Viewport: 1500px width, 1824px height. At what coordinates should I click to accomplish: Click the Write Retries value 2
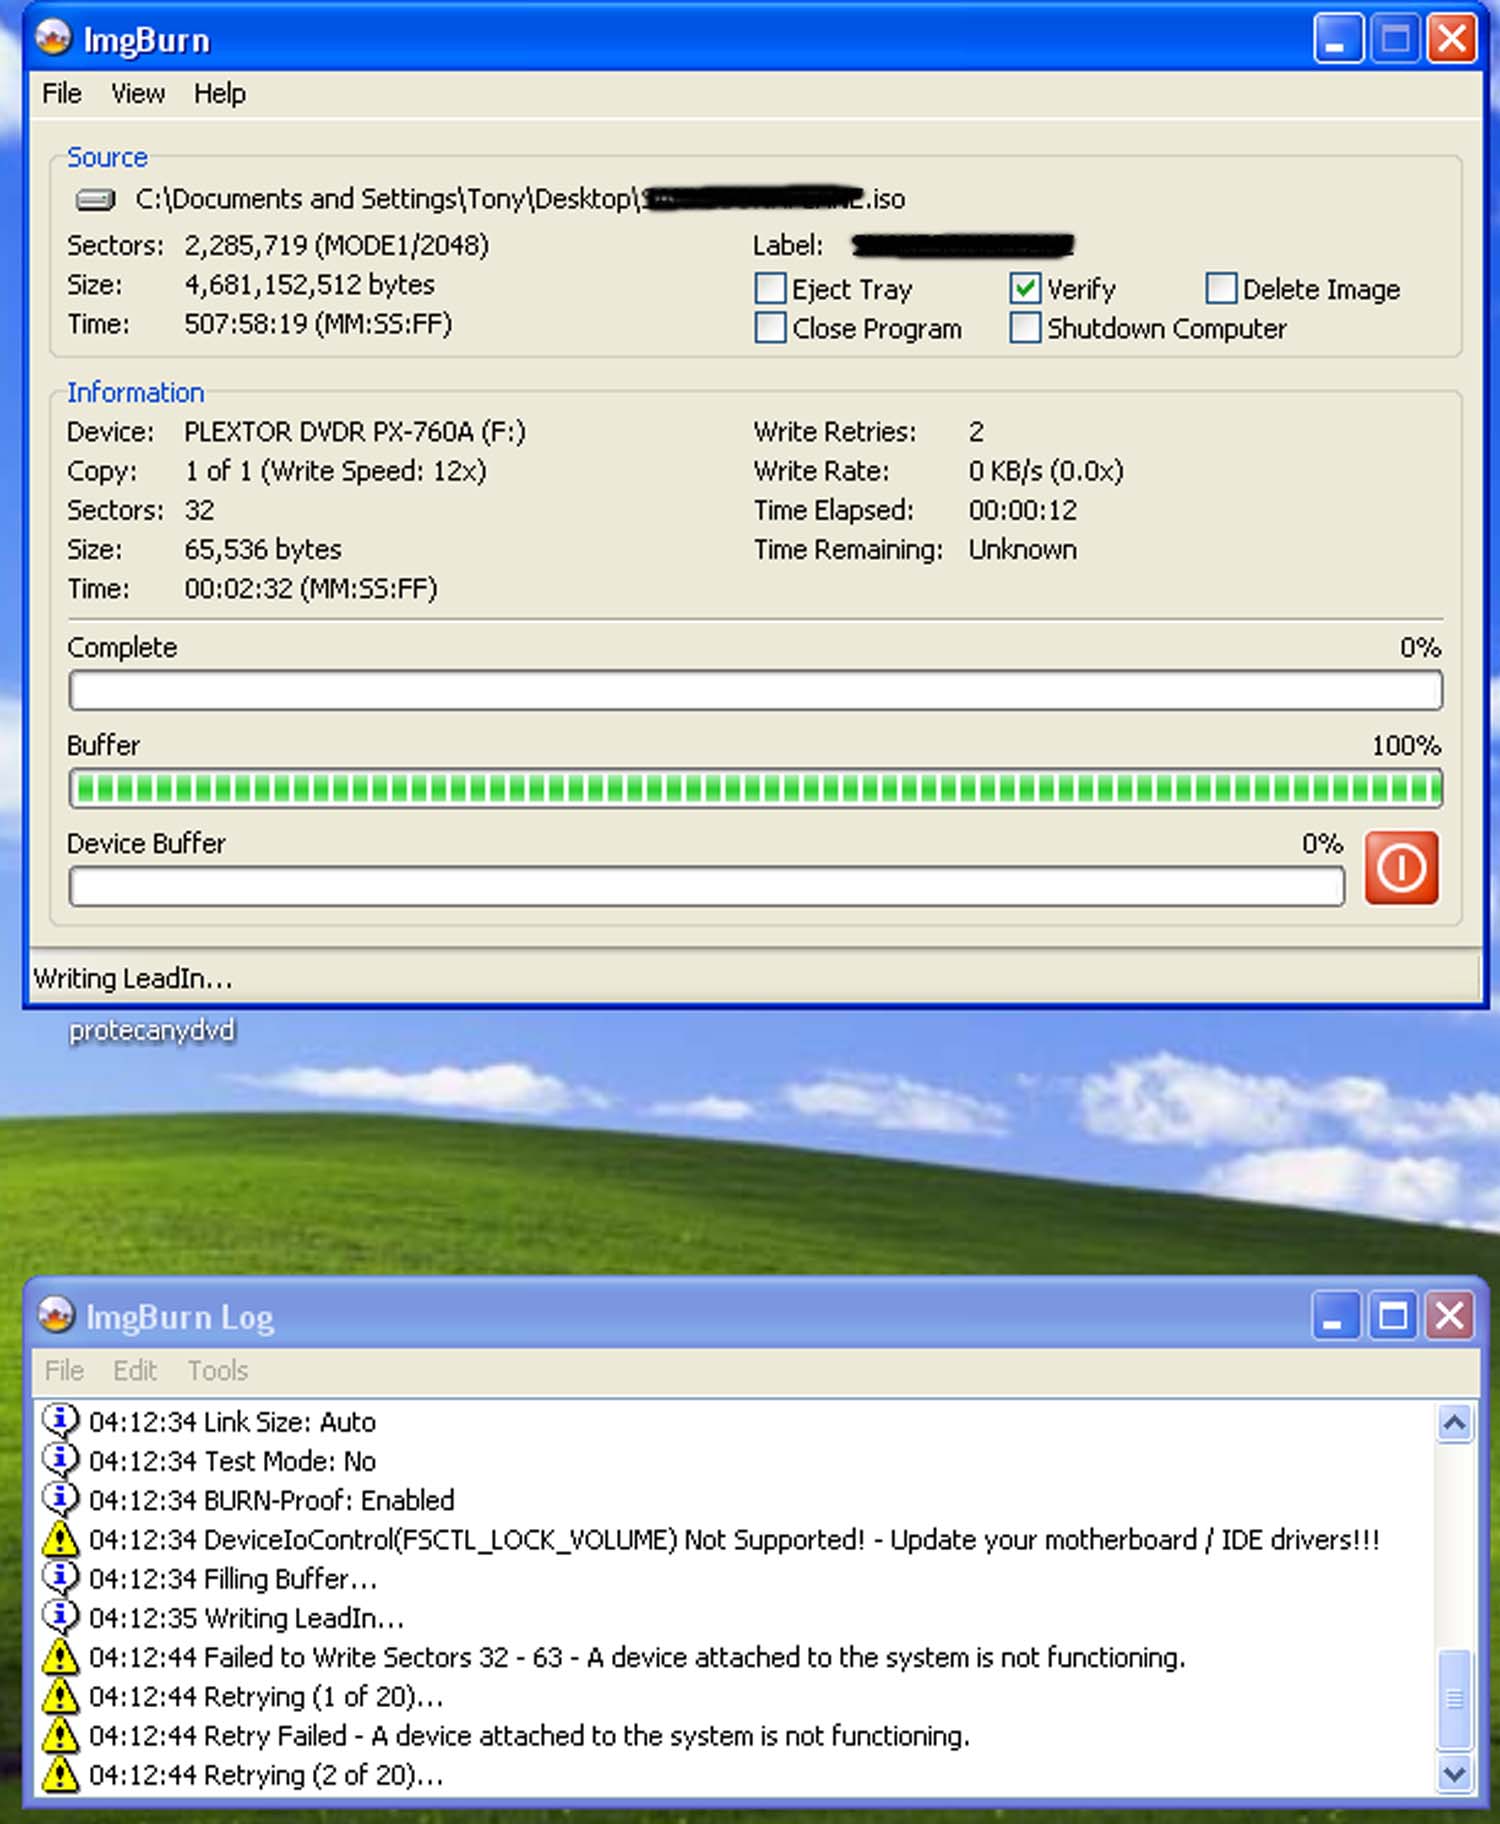pos(976,432)
